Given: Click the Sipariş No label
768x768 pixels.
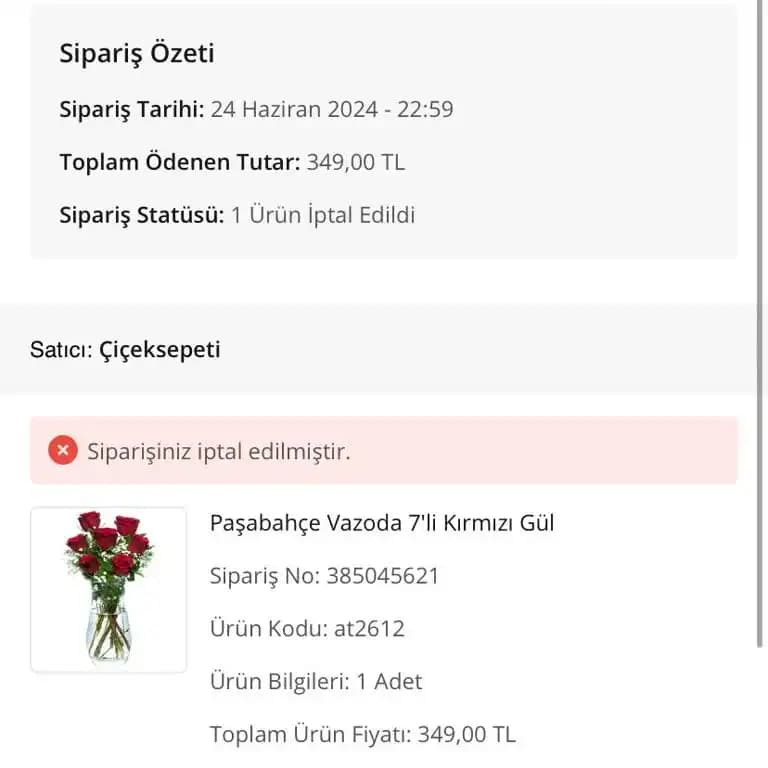Looking at the screenshot, I should pyautogui.click(x=264, y=576).
